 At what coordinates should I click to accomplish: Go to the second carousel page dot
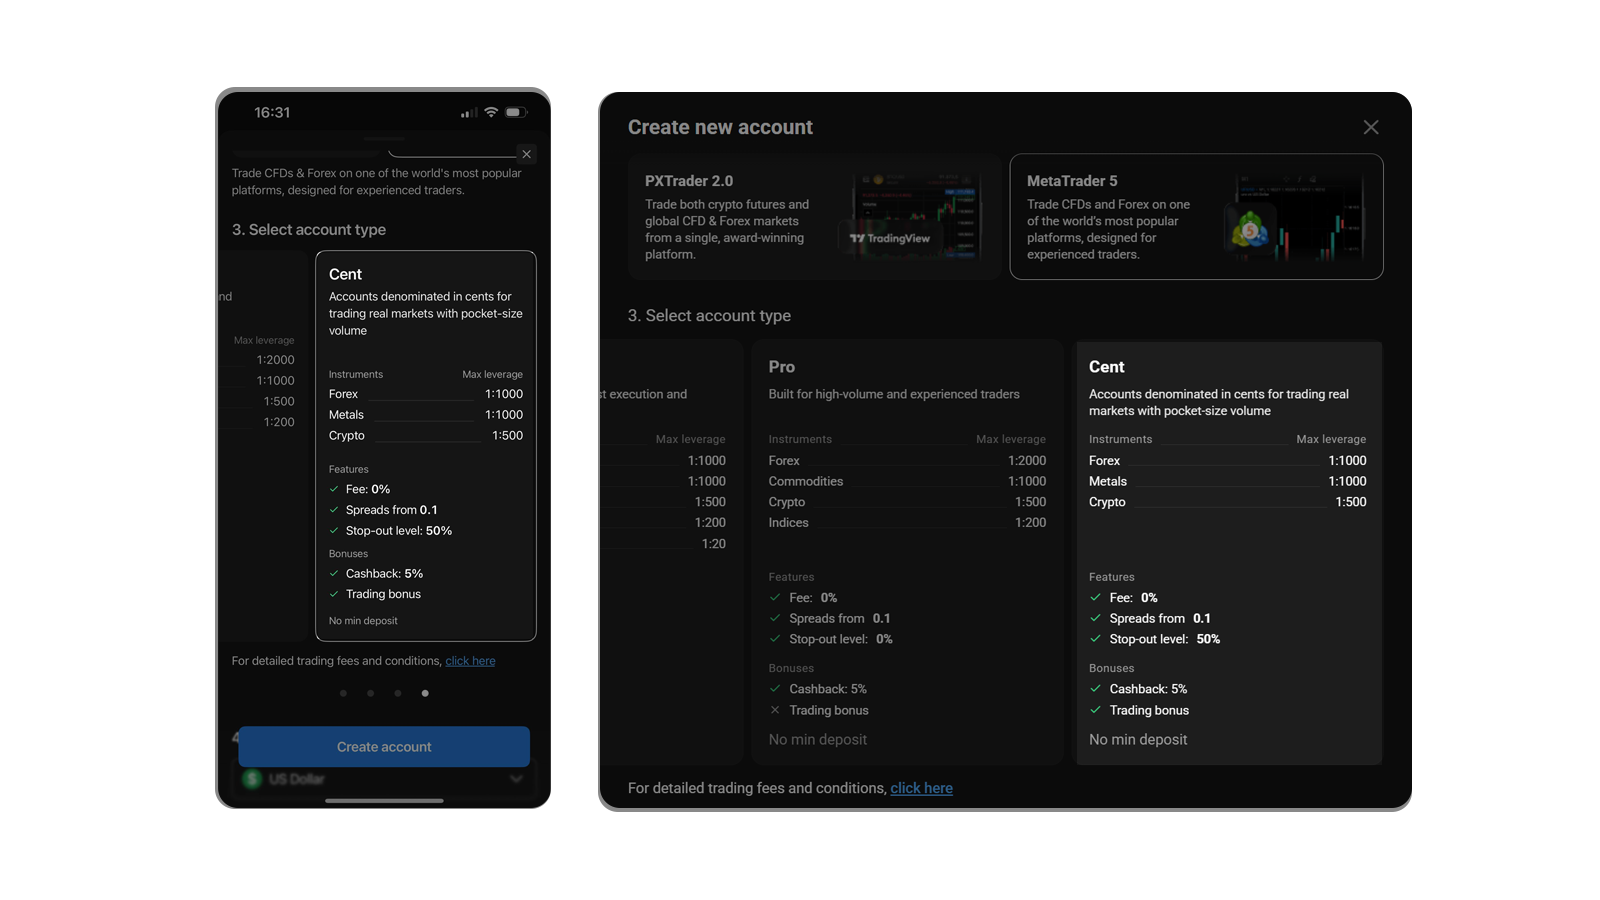370,693
